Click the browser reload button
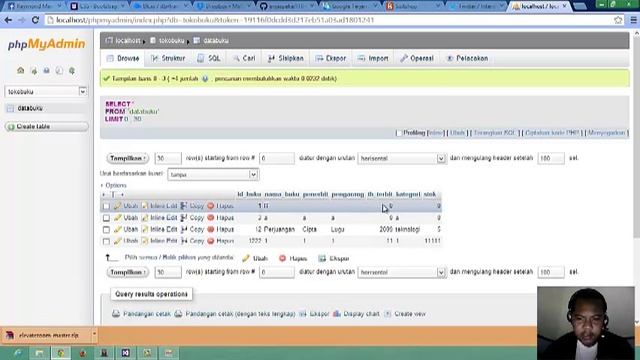 coord(35,20)
